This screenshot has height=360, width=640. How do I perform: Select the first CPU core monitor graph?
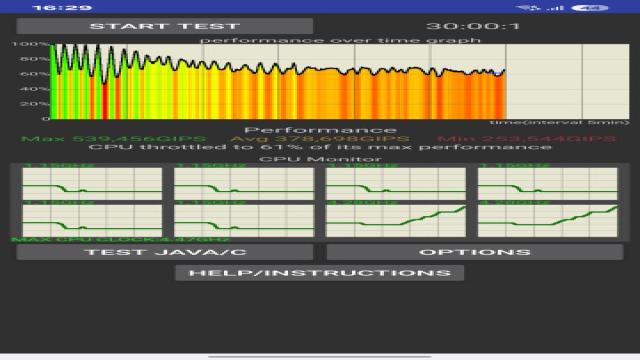point(92,184)
